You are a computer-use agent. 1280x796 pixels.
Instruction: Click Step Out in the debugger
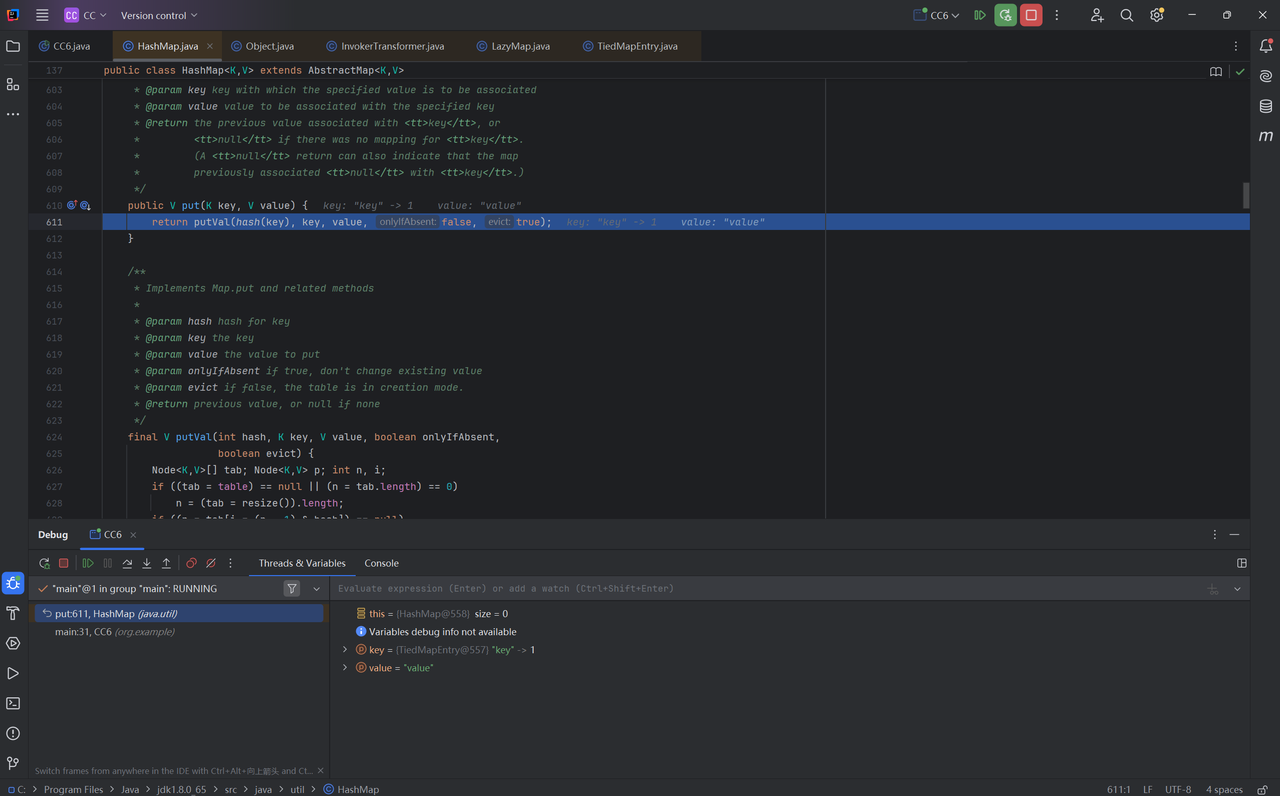(167, 563)
